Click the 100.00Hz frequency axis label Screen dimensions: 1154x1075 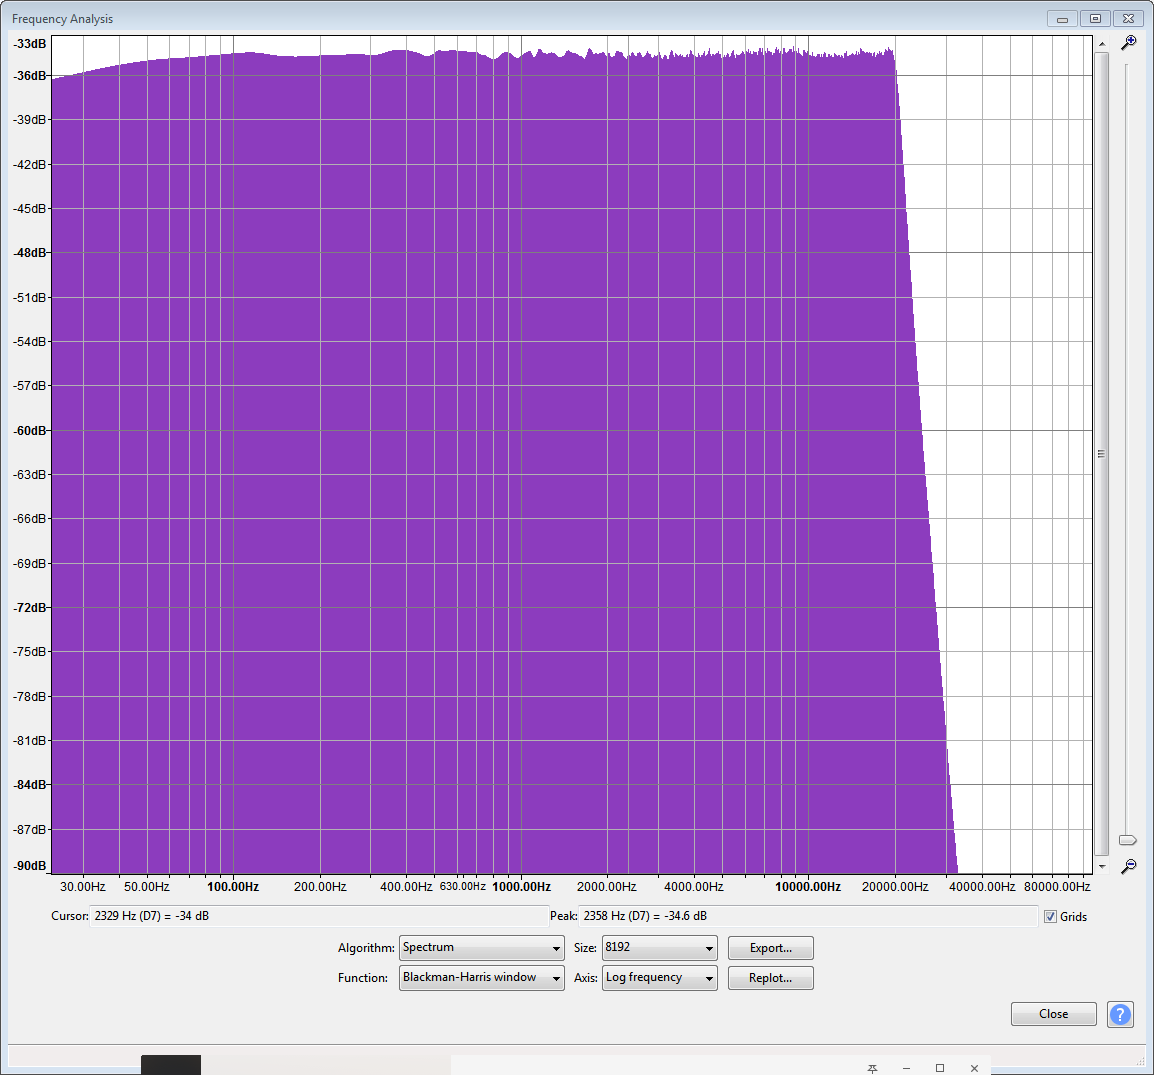pyautogui.click(x=233, y=887)
